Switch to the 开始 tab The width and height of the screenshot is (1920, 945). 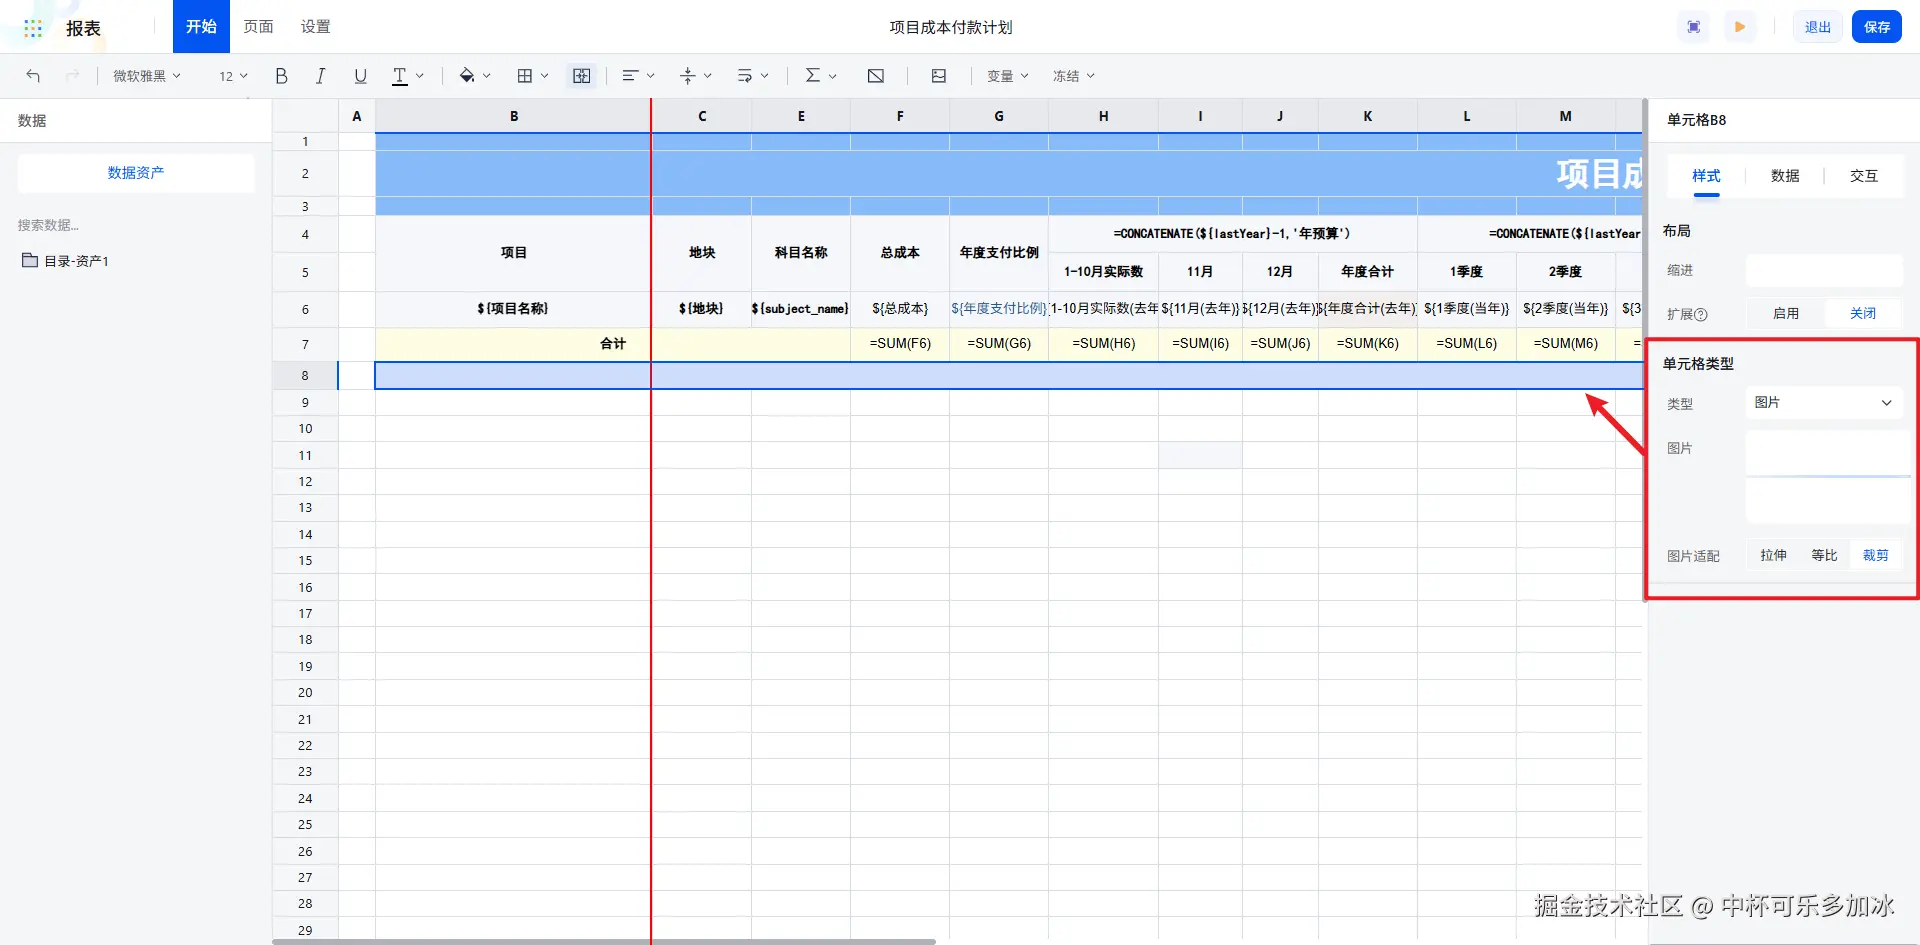[x=201, y=26]
